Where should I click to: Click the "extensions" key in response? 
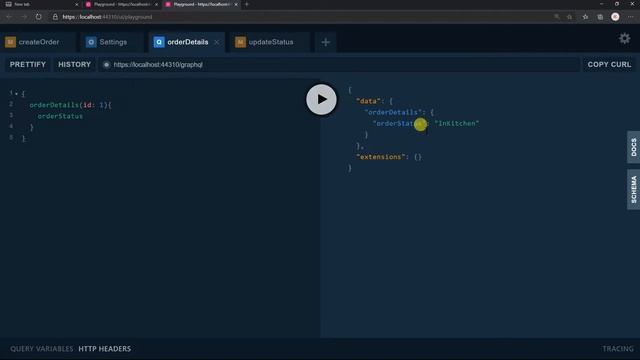381,157
